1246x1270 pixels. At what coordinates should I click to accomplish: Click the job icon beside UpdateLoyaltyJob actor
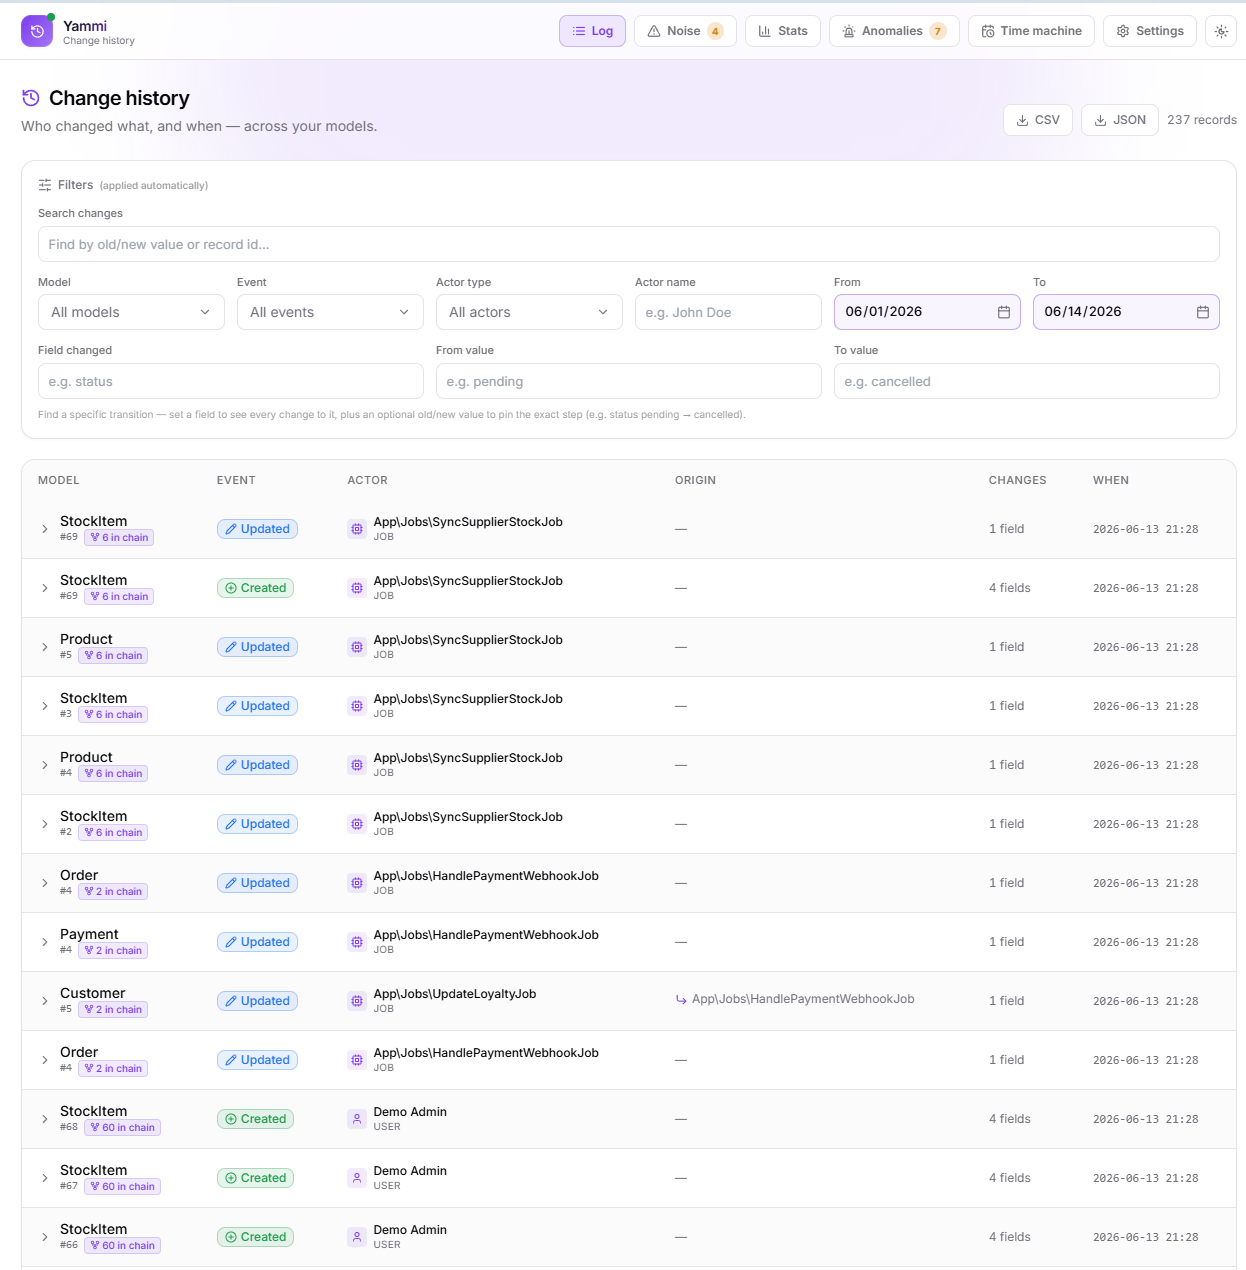357,1001
